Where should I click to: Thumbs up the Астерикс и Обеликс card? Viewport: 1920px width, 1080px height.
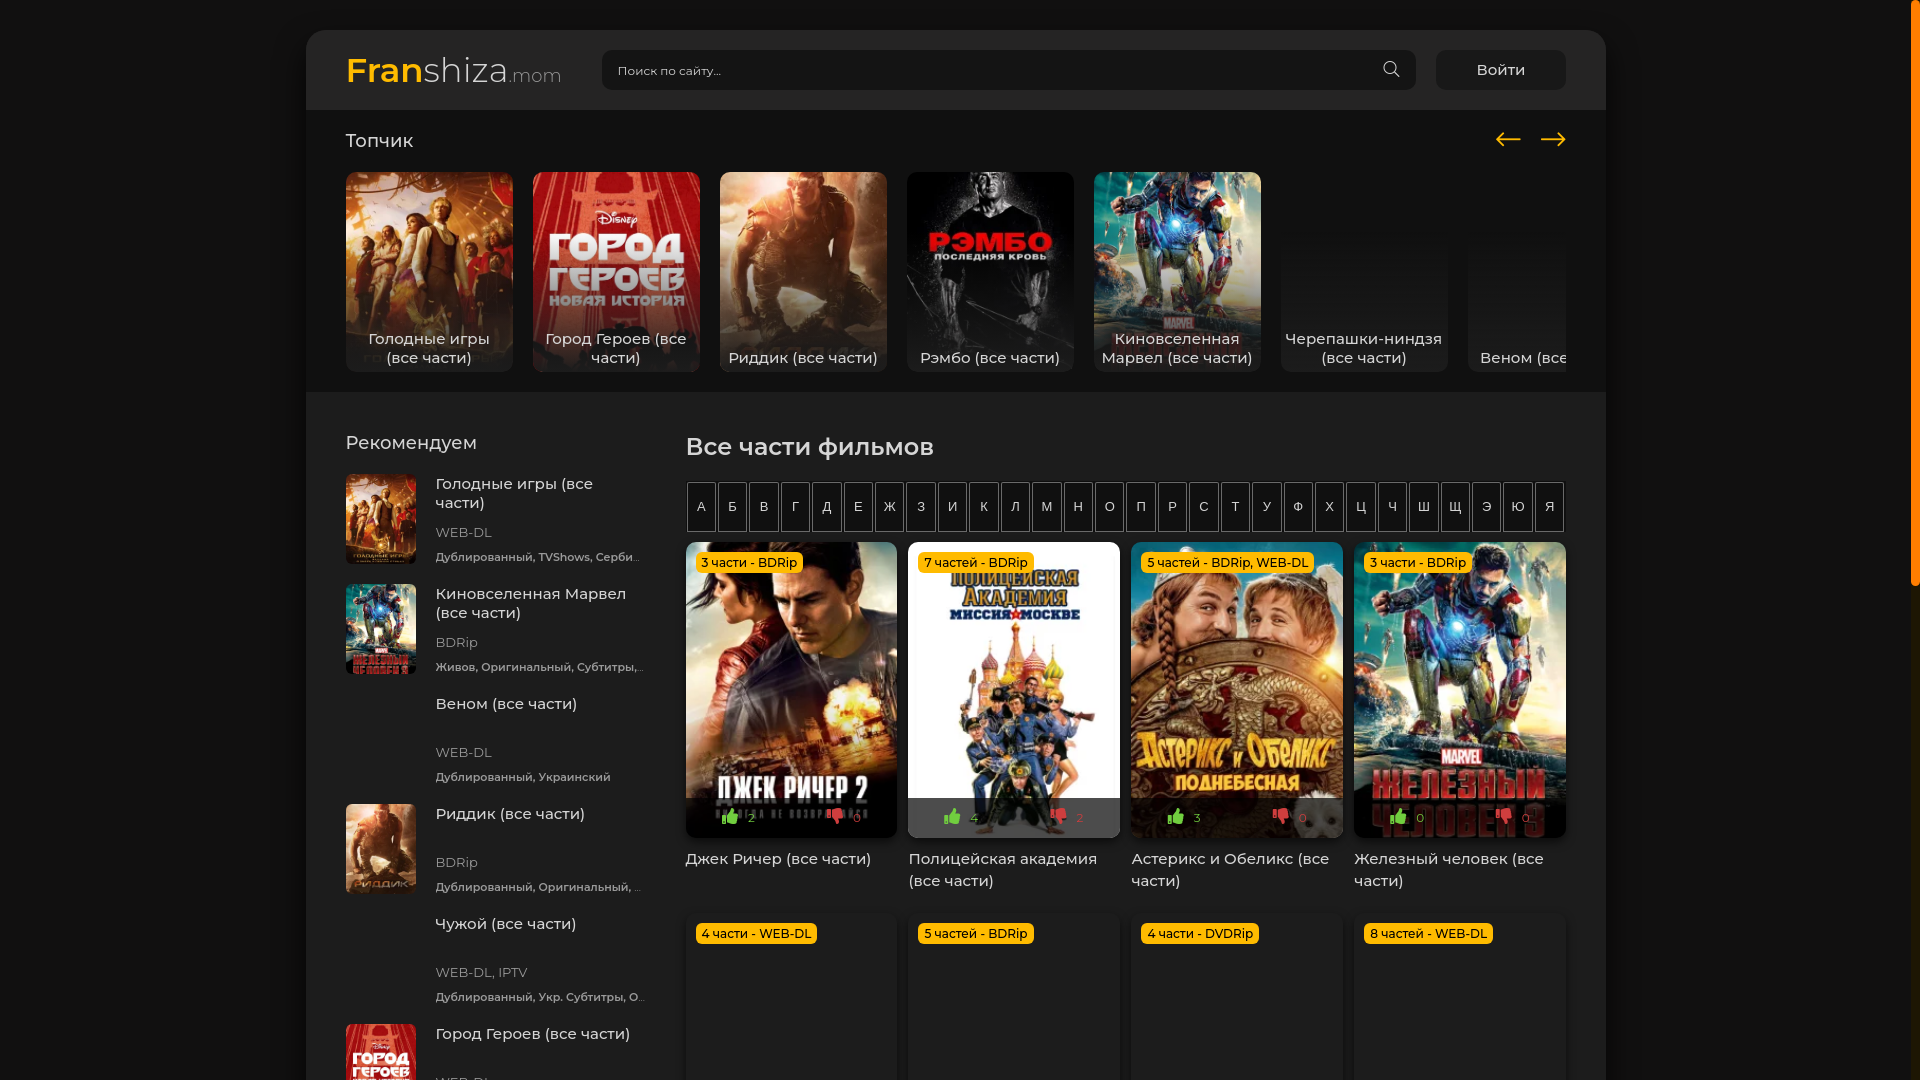(x=1176, y=817)
